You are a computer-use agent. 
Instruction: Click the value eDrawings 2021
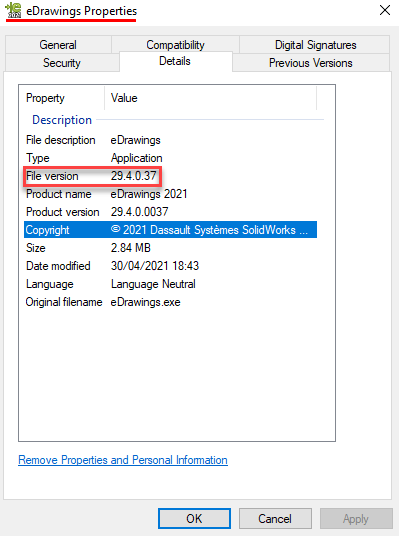point(149,194)
